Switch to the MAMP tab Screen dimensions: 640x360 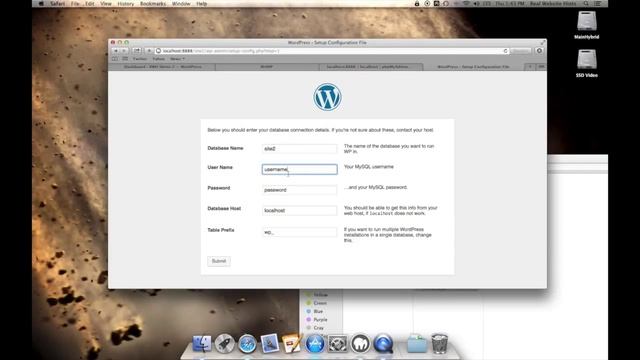(x=267, y=67)
